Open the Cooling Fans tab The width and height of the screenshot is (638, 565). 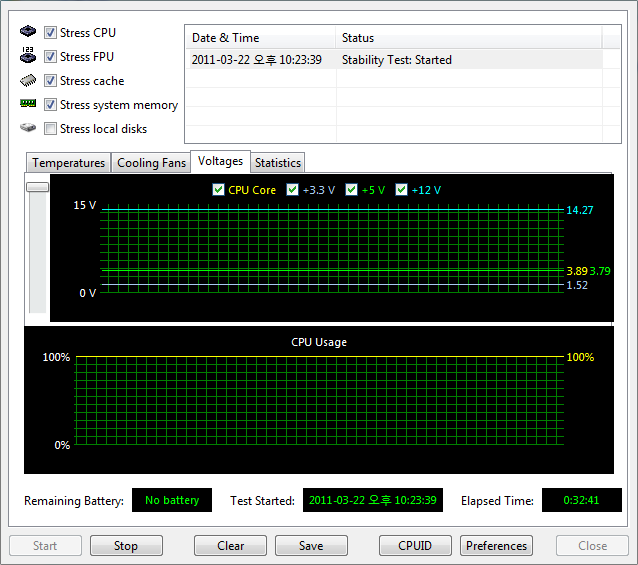151,163
